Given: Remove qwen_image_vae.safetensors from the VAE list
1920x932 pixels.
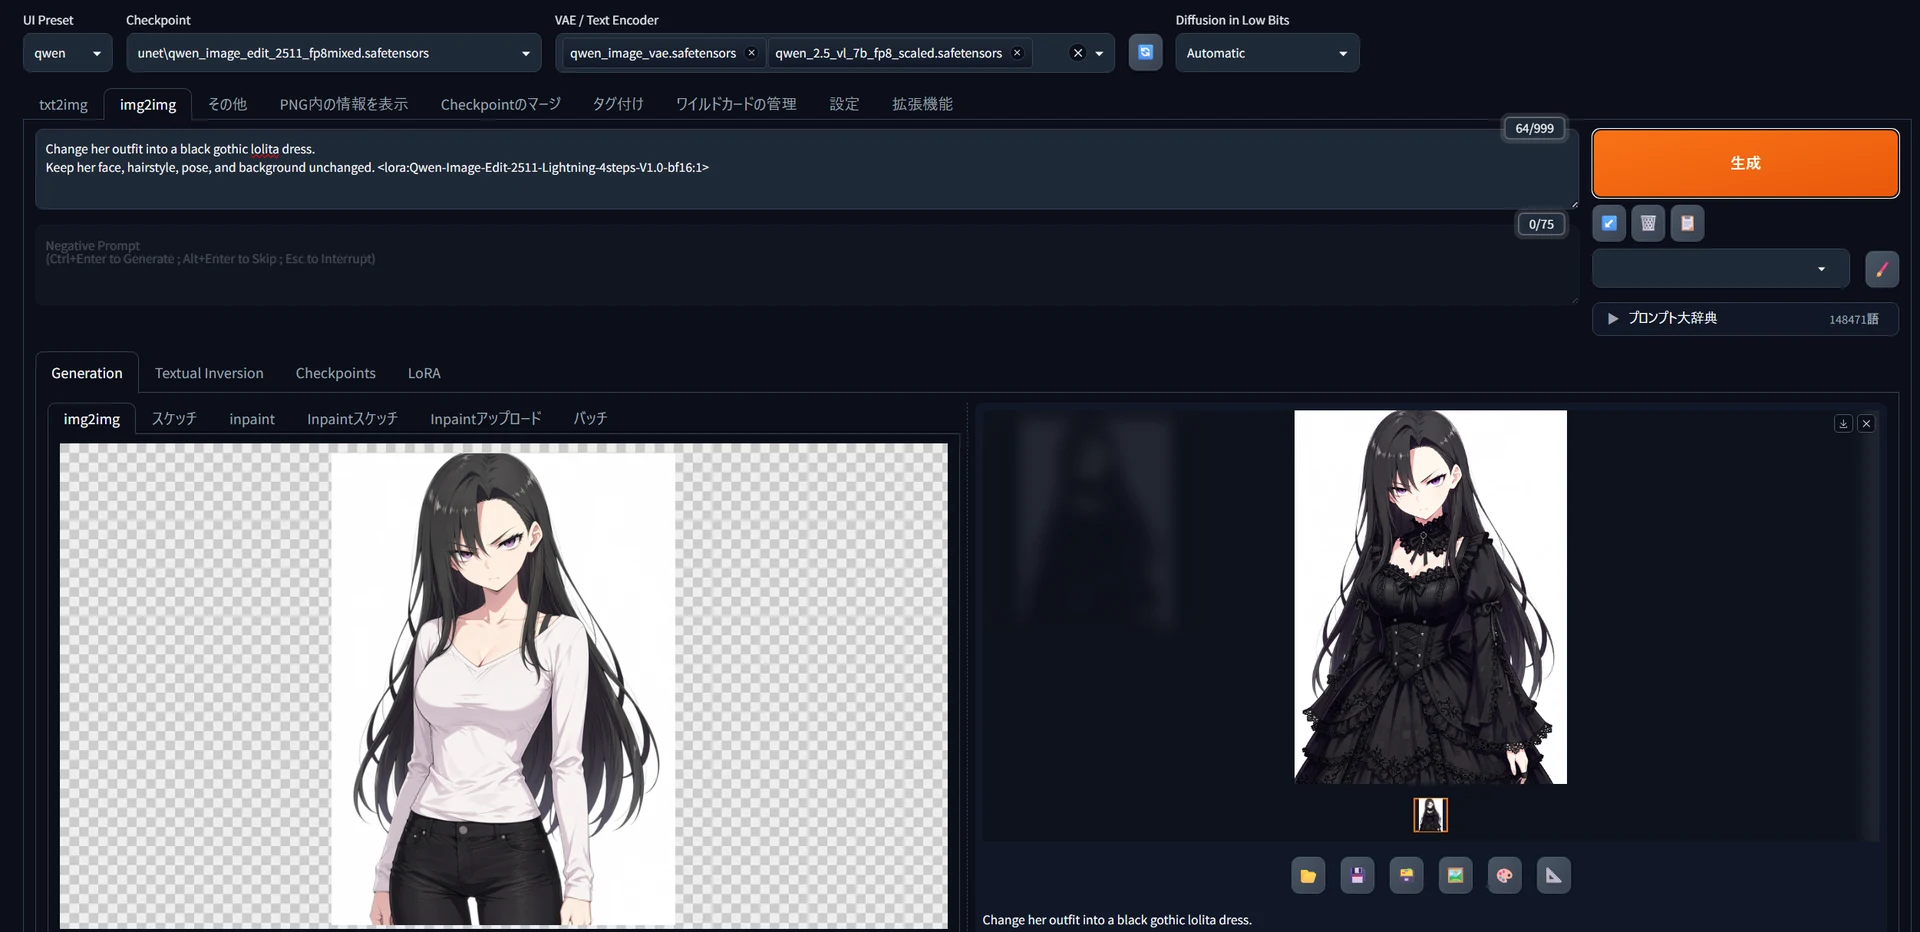Looking at the screenshot, I should (x=751, y=53).
